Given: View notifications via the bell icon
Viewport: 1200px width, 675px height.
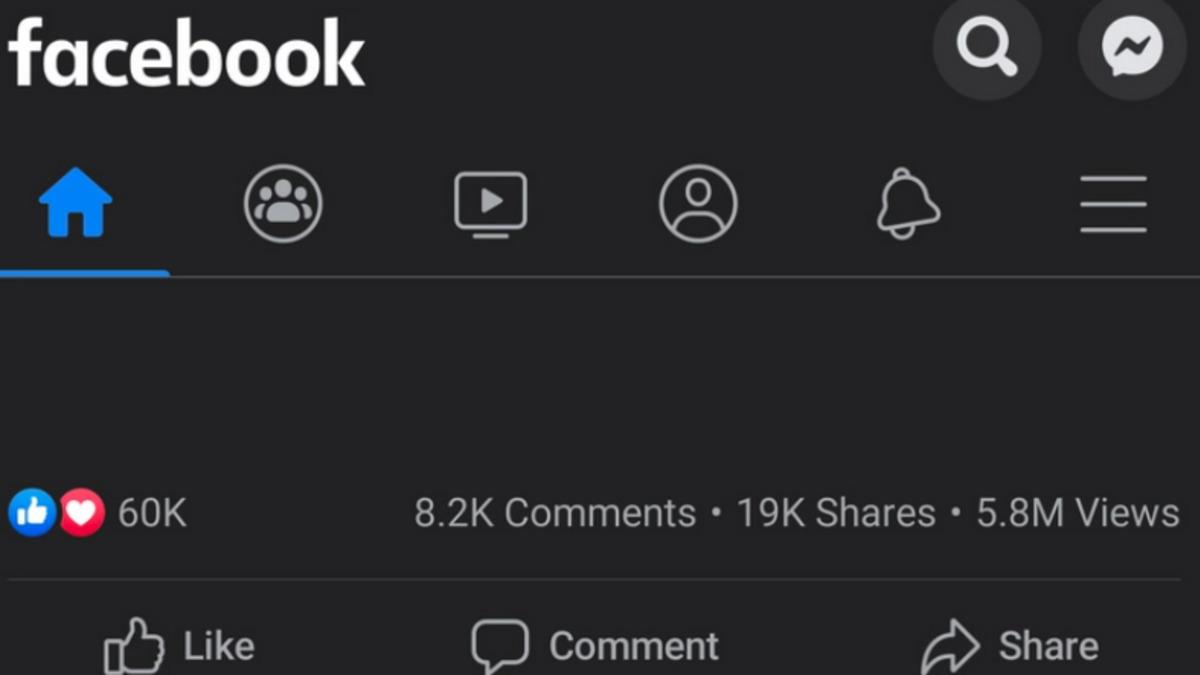Looking at the screenshot, I should [908, 203].
